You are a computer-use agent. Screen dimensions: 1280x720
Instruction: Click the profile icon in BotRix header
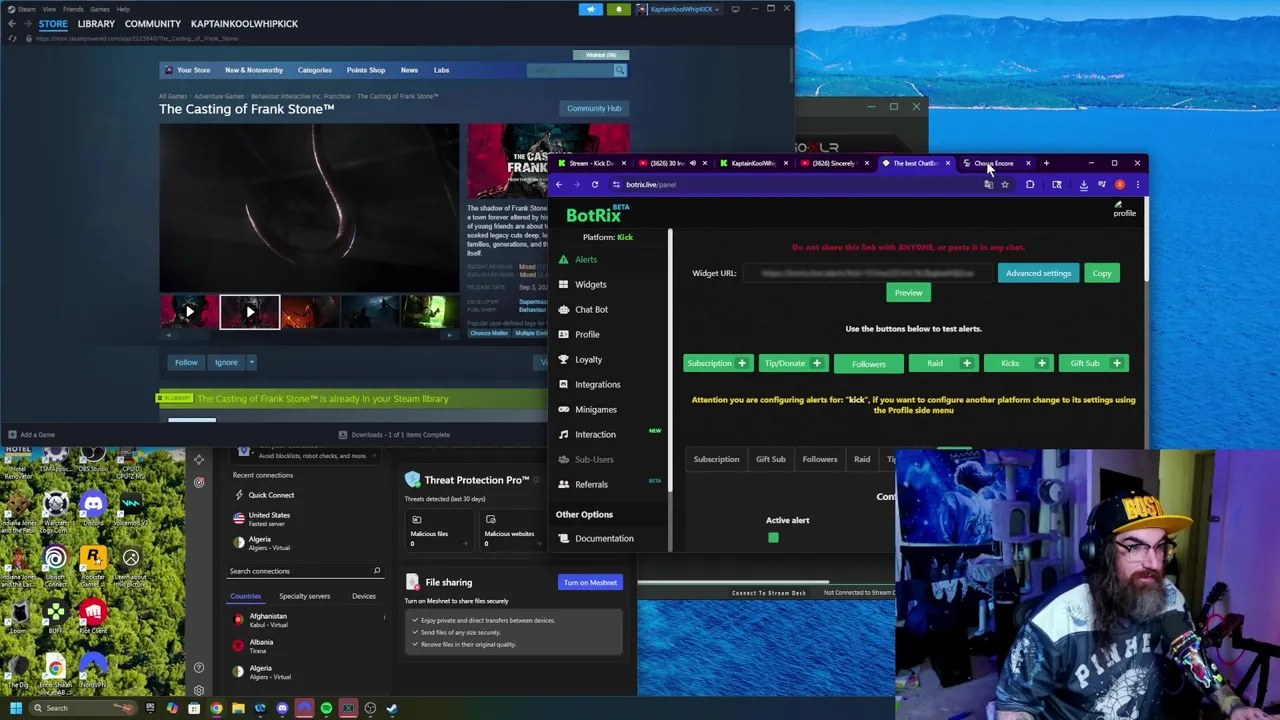pyautogui.click(x=1124, y=209)
